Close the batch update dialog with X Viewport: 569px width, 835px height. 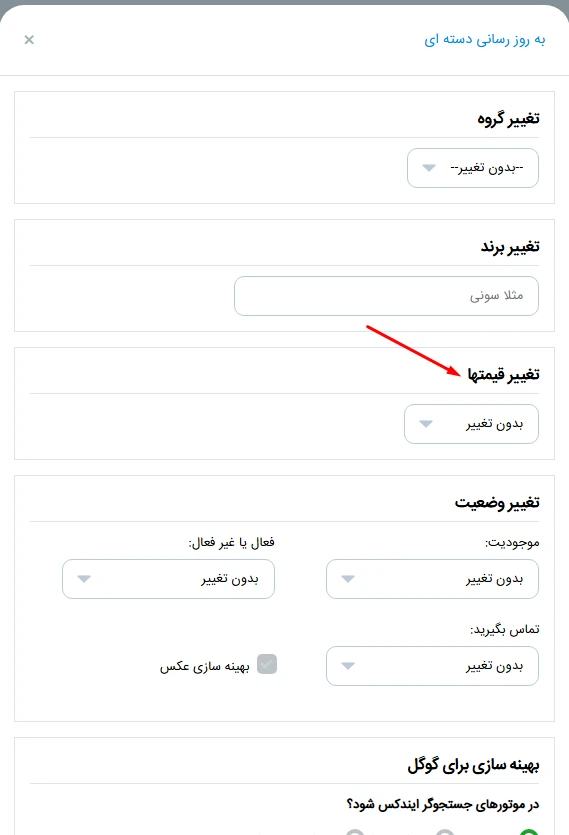[29, 40]
